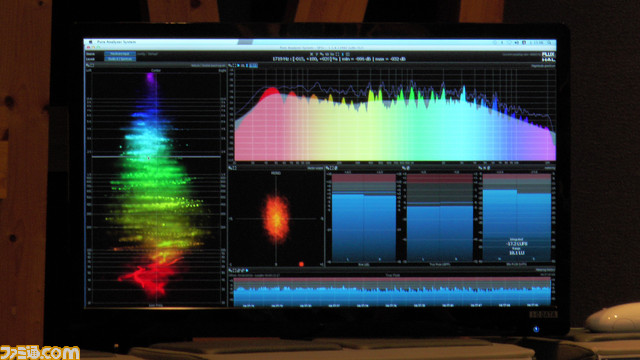Viewport: 640px width, 360px height.
Task: Click the blue Source selection button
Action: [x=120, y=54]
